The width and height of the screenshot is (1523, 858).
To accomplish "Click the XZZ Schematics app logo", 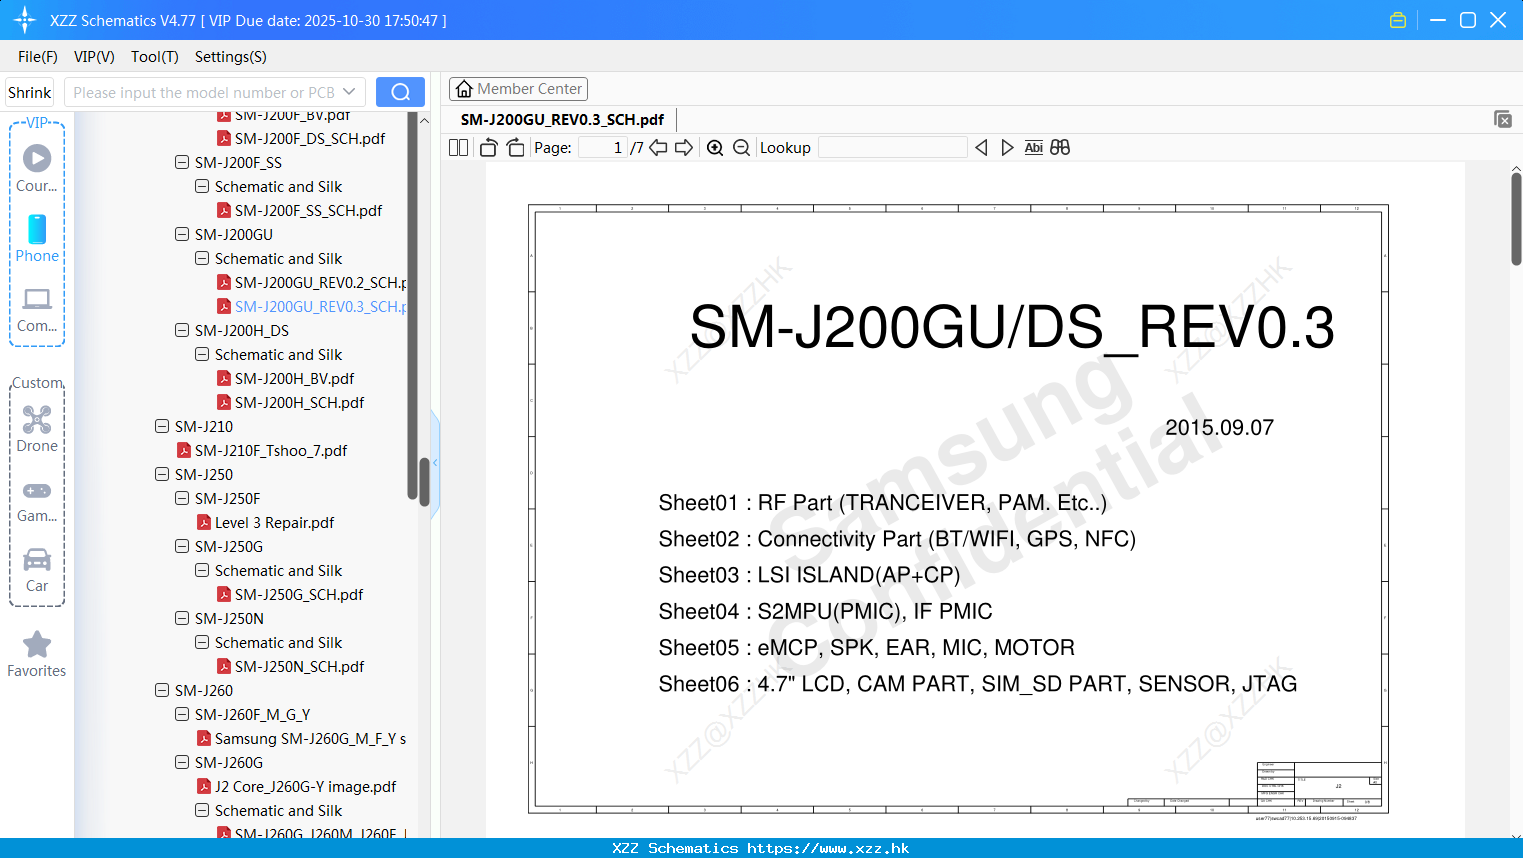I will pos(25,20).
